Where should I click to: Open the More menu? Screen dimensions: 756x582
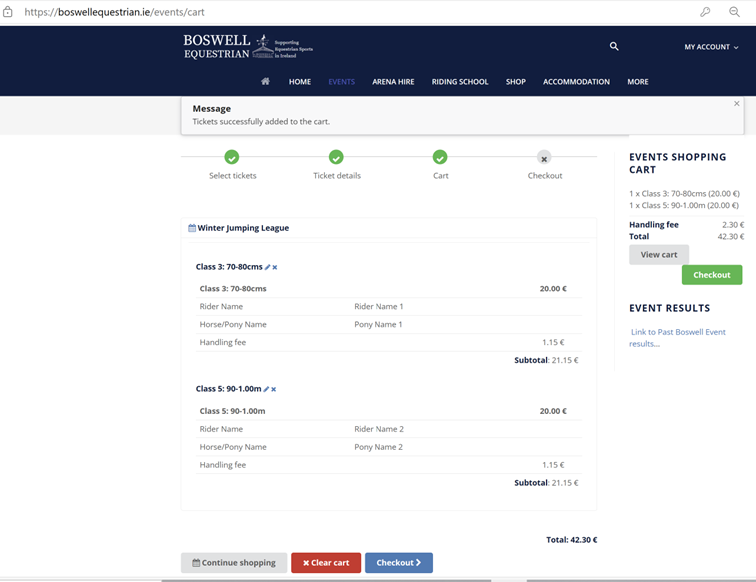pos(637,82)
